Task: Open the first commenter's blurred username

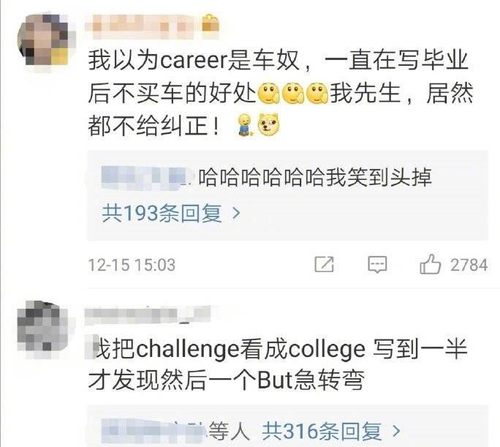Action: pyautogui.click(x=144, y=24)
